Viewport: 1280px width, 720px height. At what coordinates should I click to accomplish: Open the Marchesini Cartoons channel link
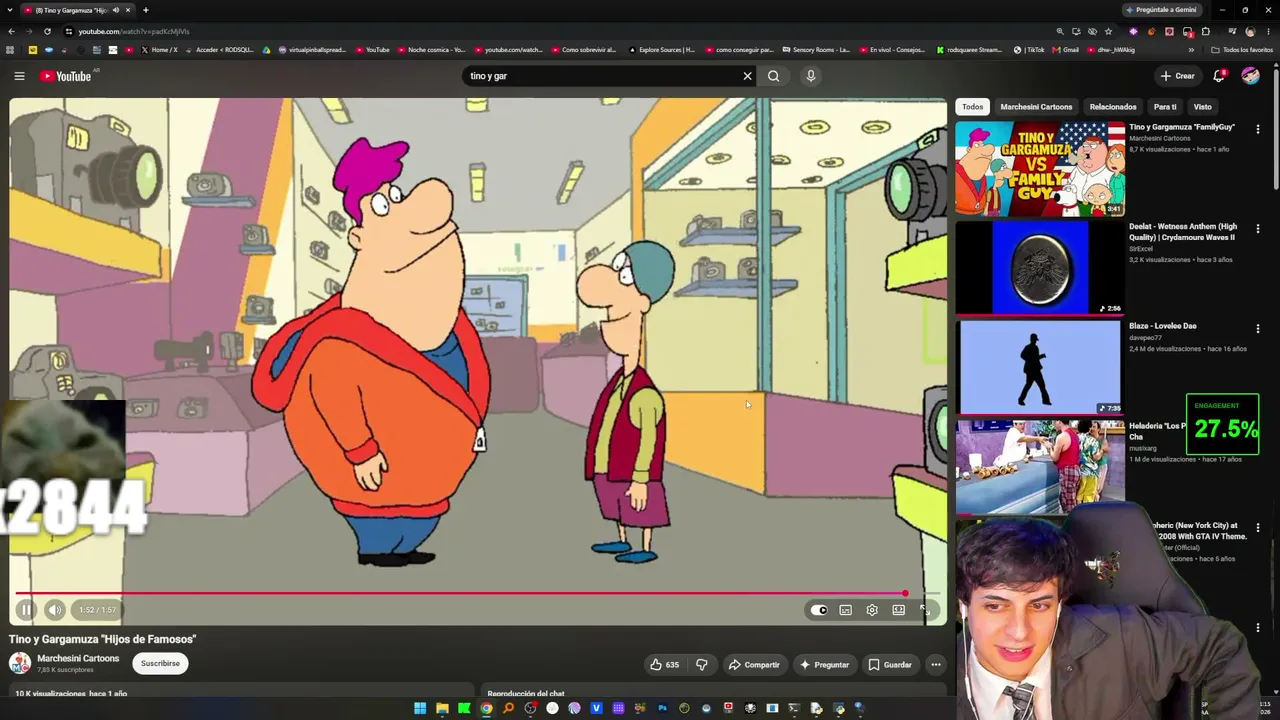(x=78, y=659)
